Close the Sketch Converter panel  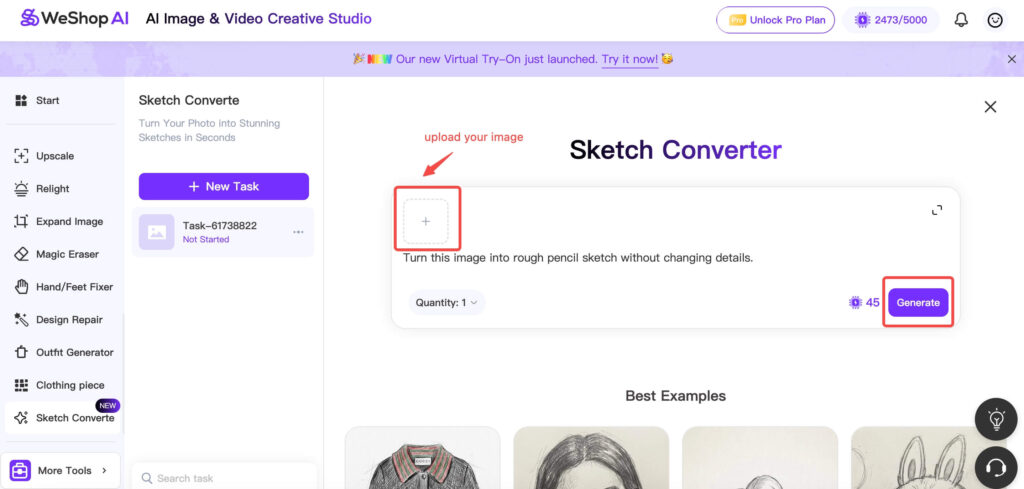[x=990, y=107]
